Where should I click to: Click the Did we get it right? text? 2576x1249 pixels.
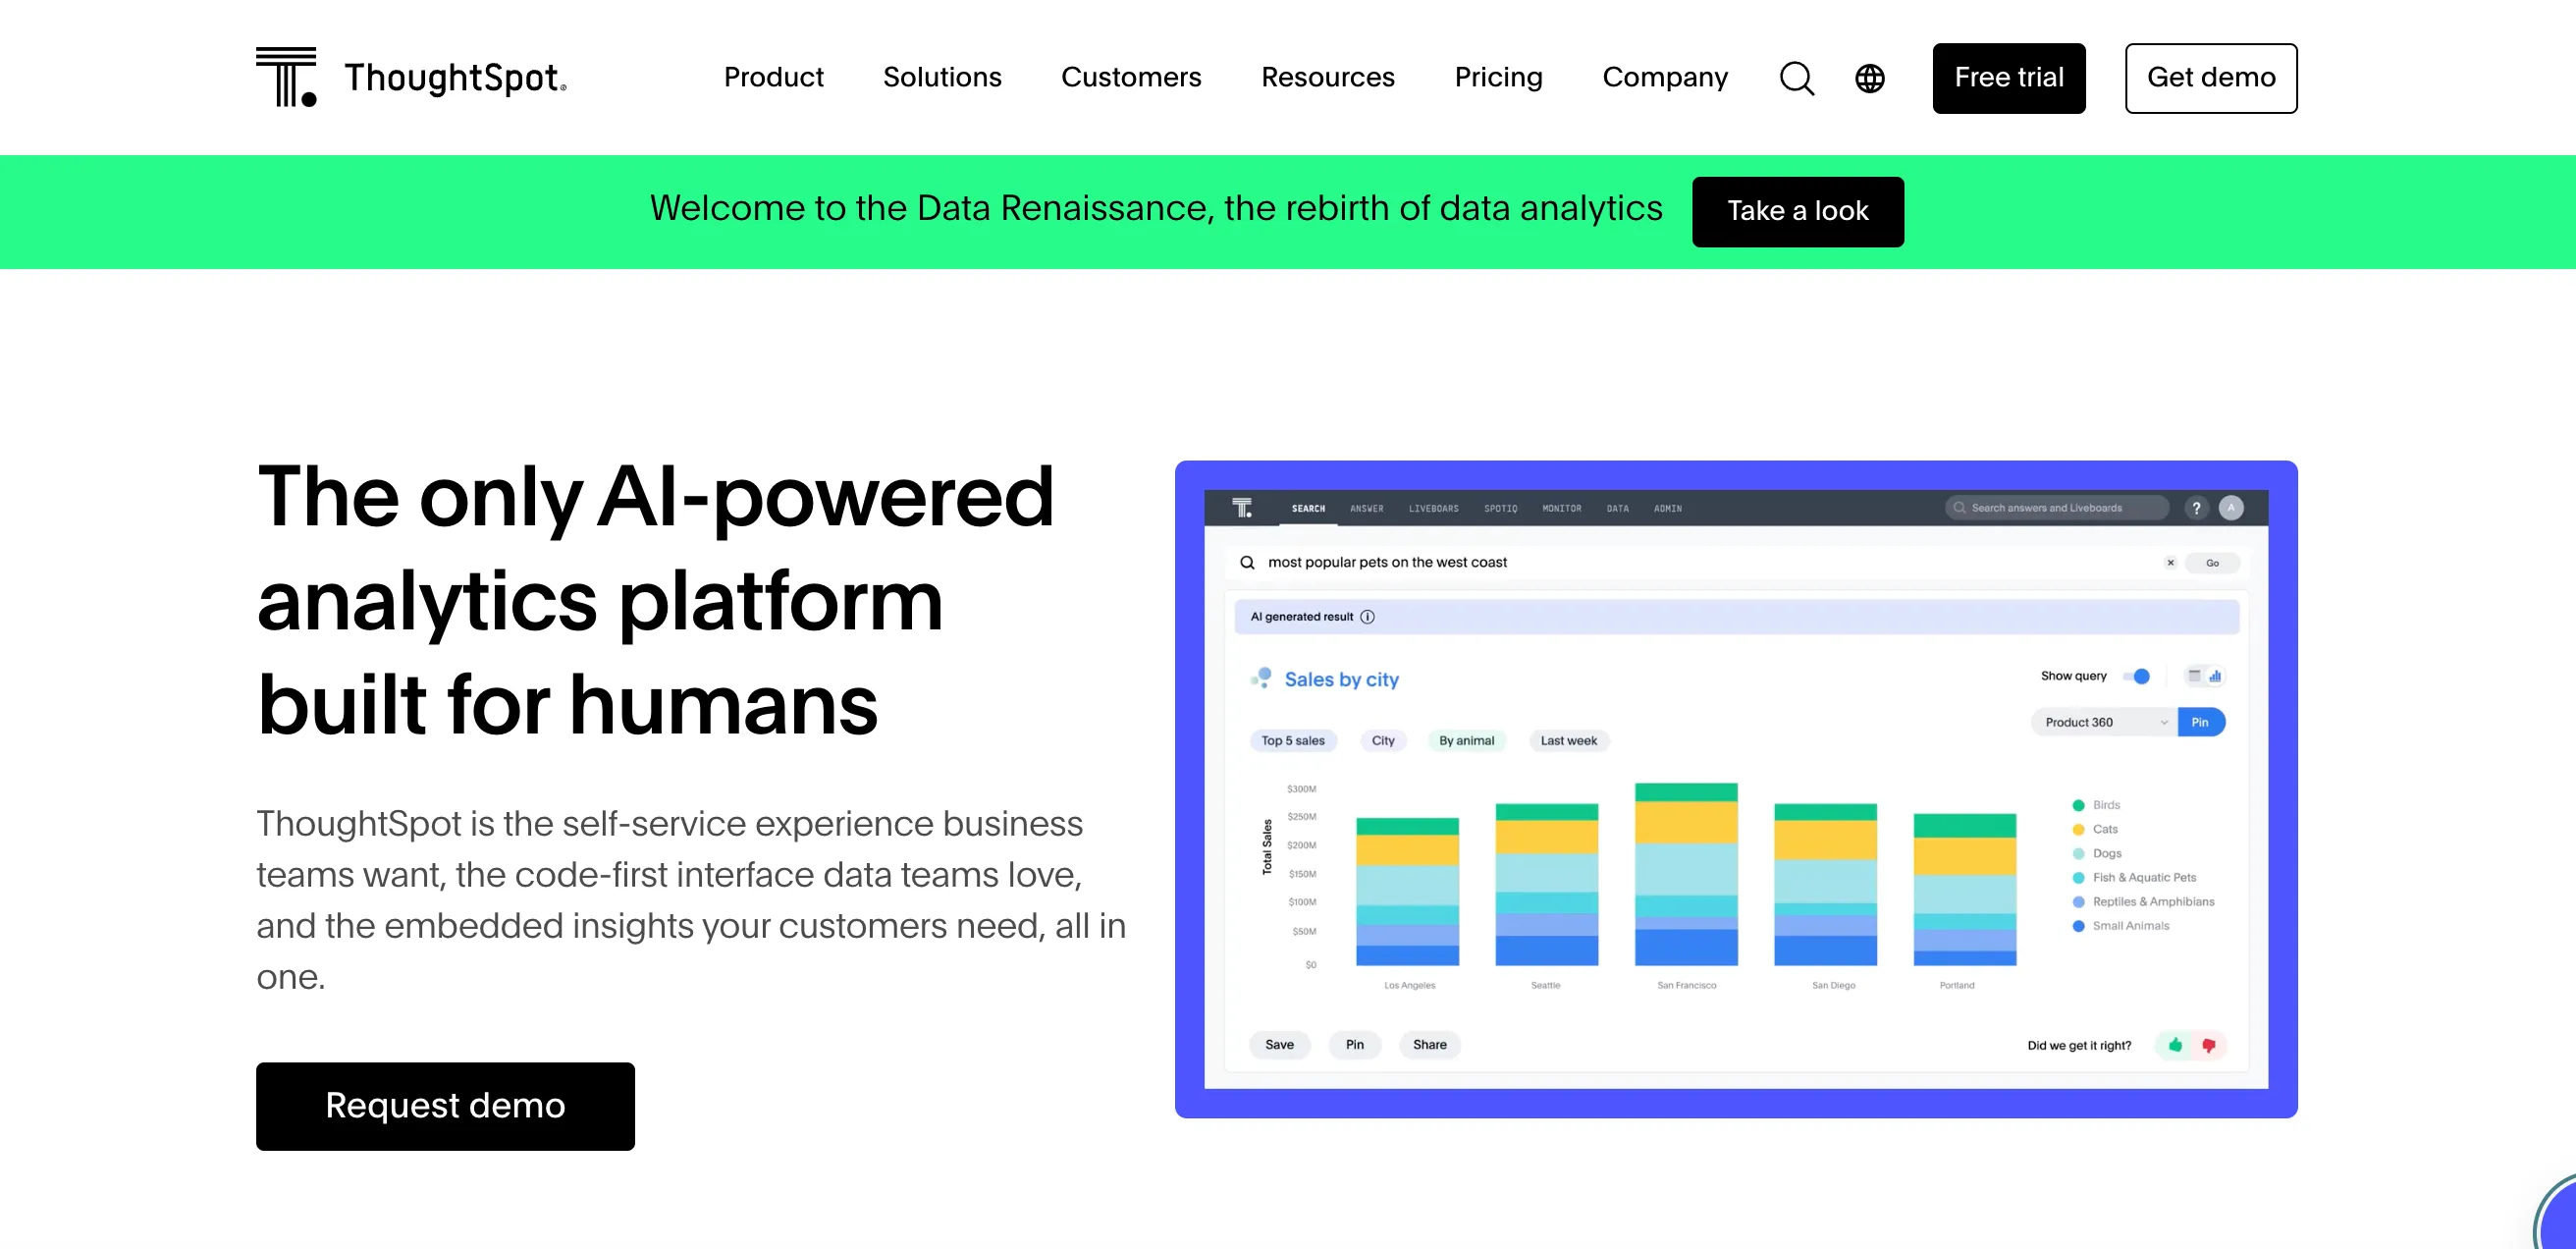coord(2078,1046)
